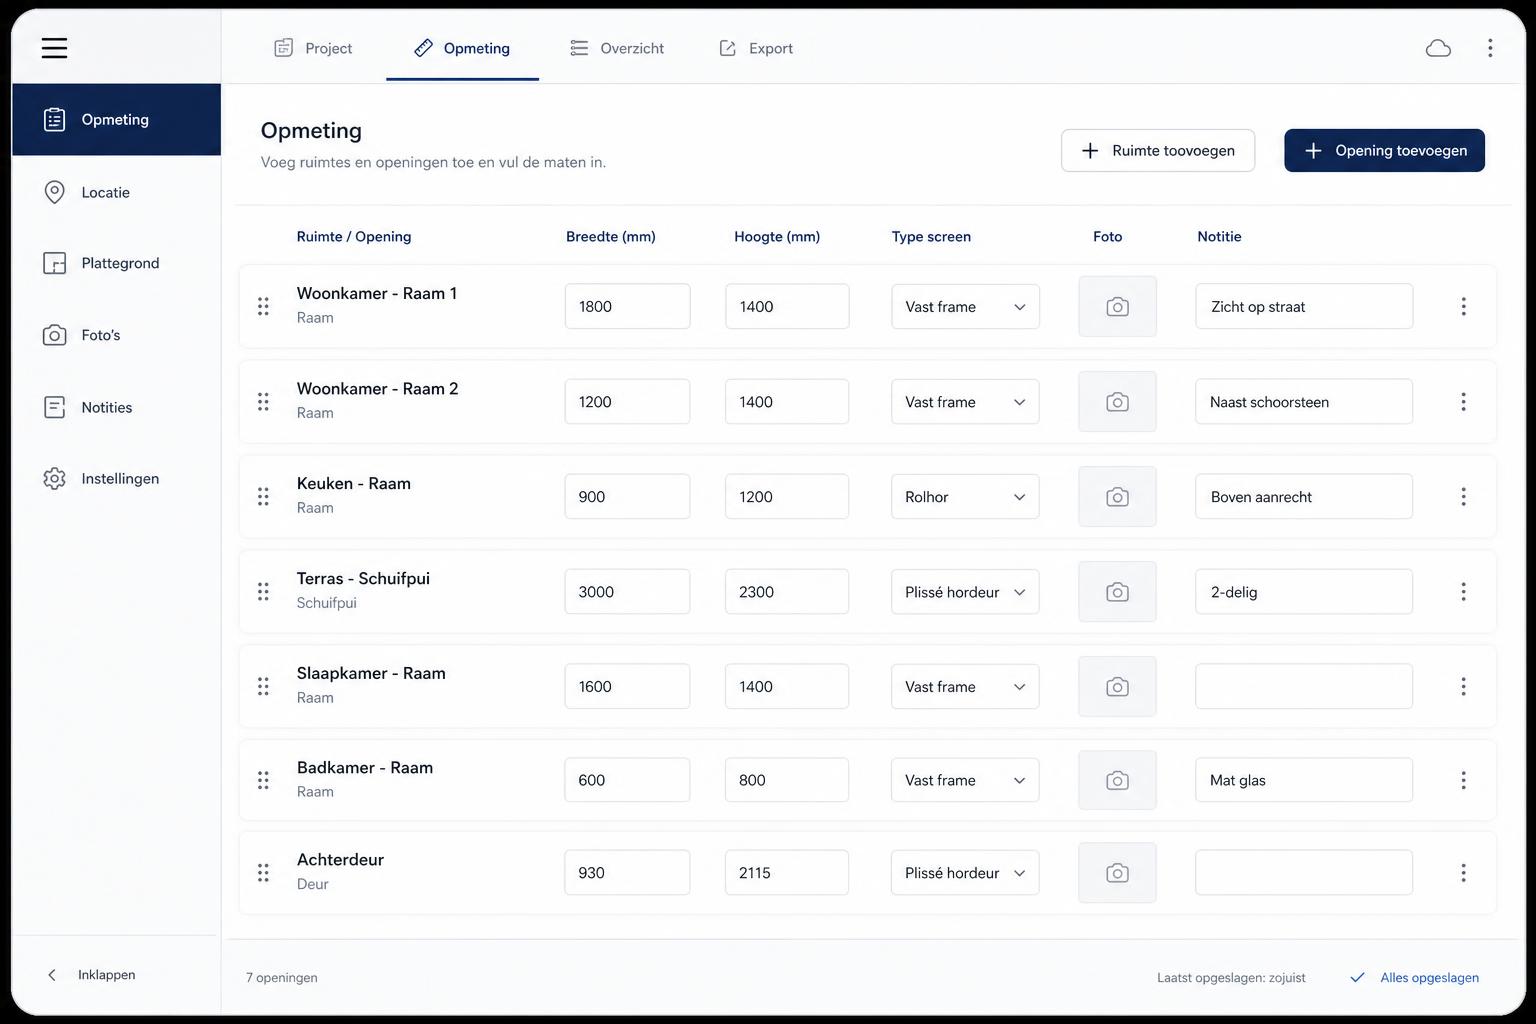Expand Plissé hordeur dropdown for Terras - Schuifpui
This screenshot has height=1024, width=1536.
click(965, 592)
